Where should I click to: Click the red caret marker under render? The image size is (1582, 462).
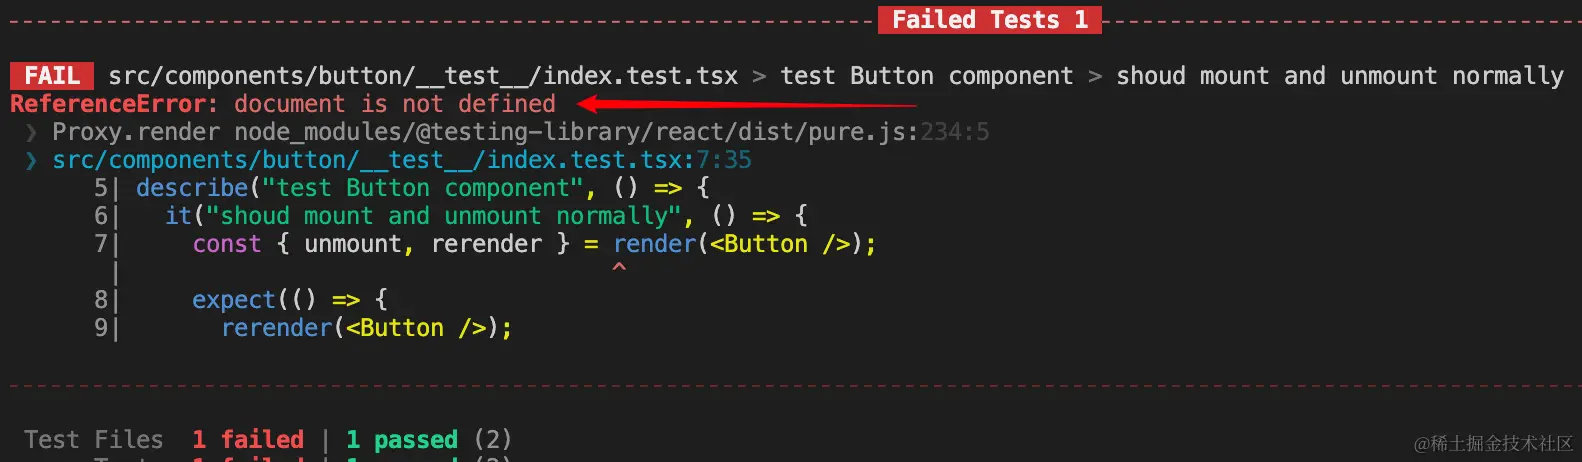619,267
